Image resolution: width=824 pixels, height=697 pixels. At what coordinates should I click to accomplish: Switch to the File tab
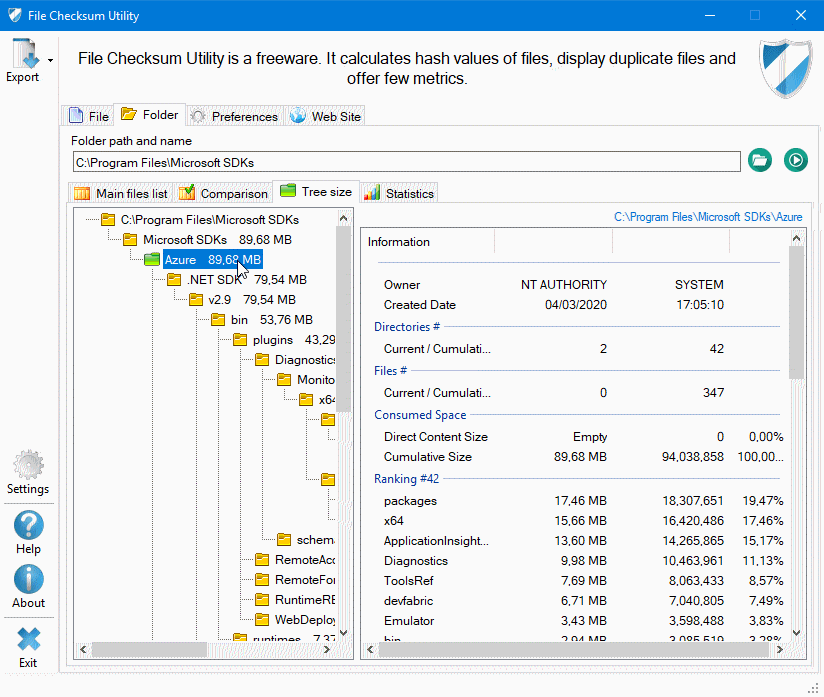click(x=88, y=116)
